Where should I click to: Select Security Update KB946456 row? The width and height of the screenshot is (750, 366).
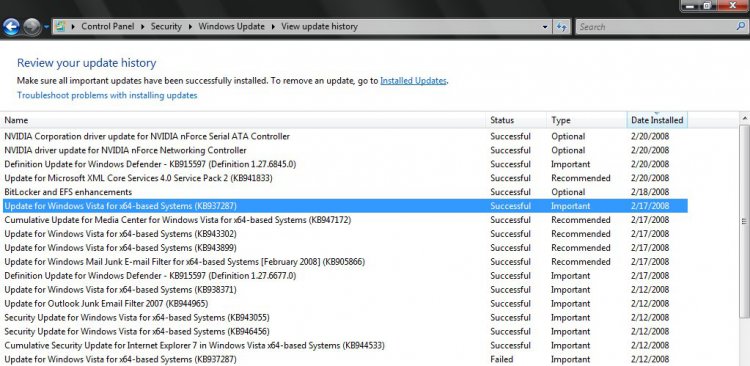(x=344, y=331)
